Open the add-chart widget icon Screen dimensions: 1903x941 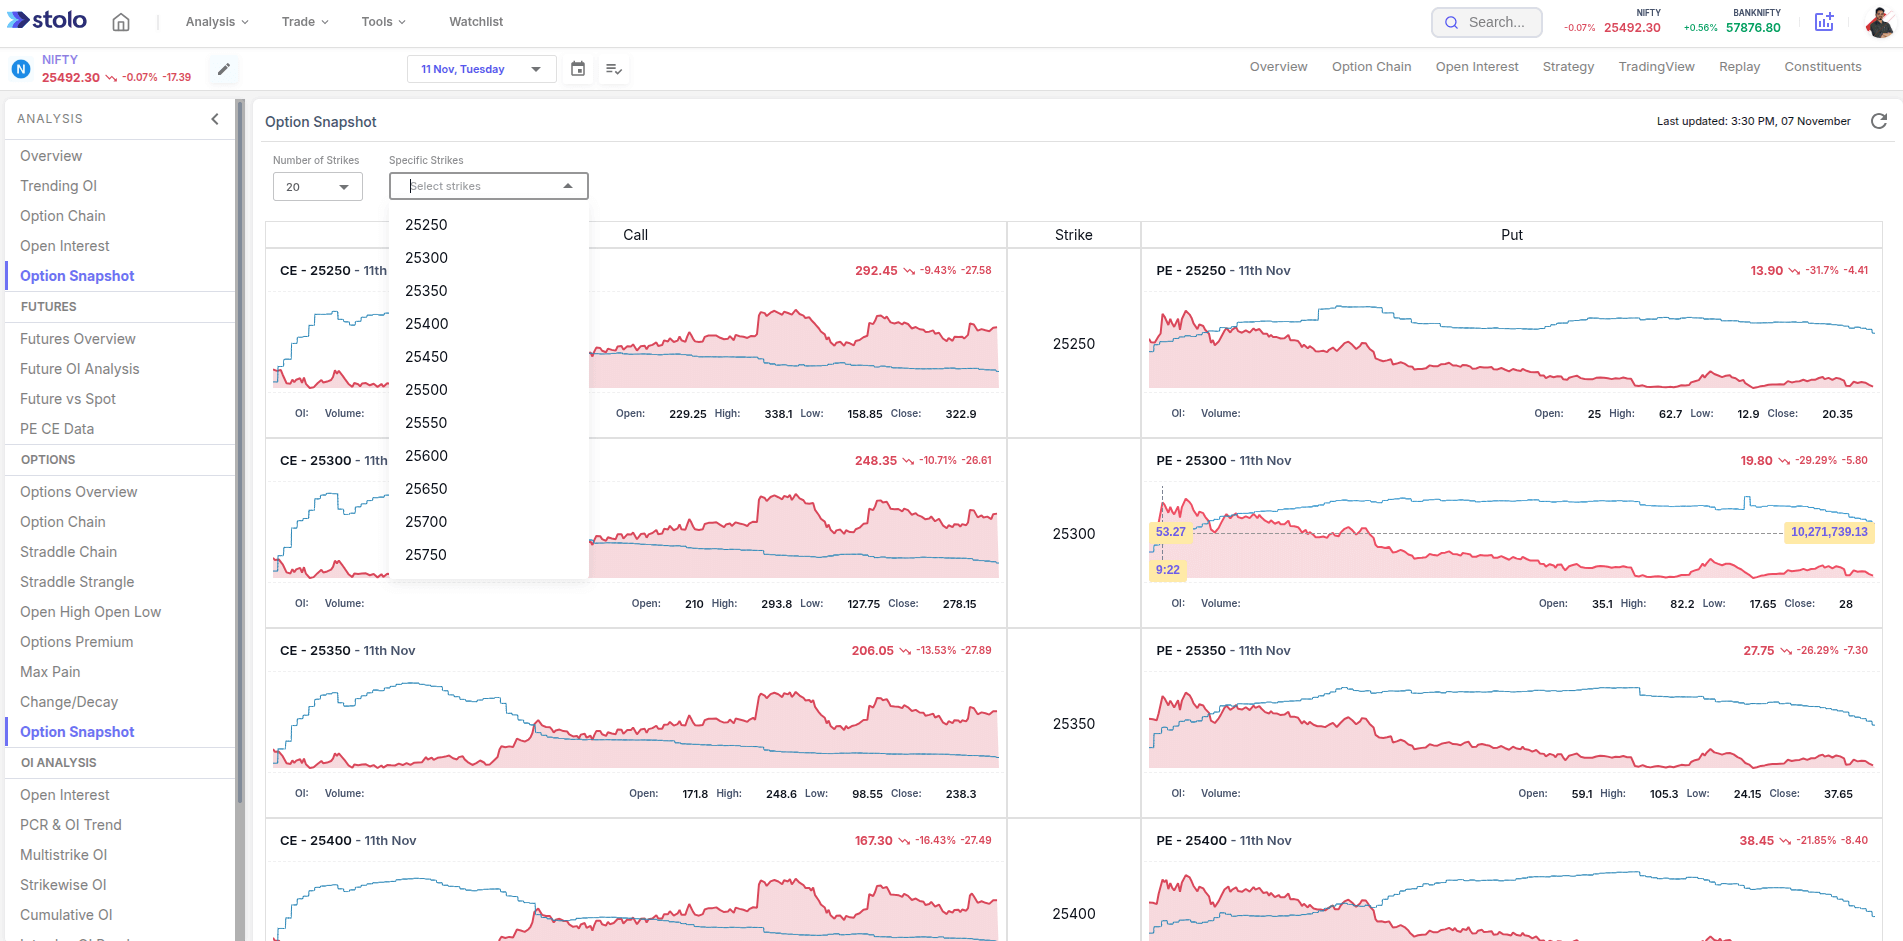[1824, 22]
